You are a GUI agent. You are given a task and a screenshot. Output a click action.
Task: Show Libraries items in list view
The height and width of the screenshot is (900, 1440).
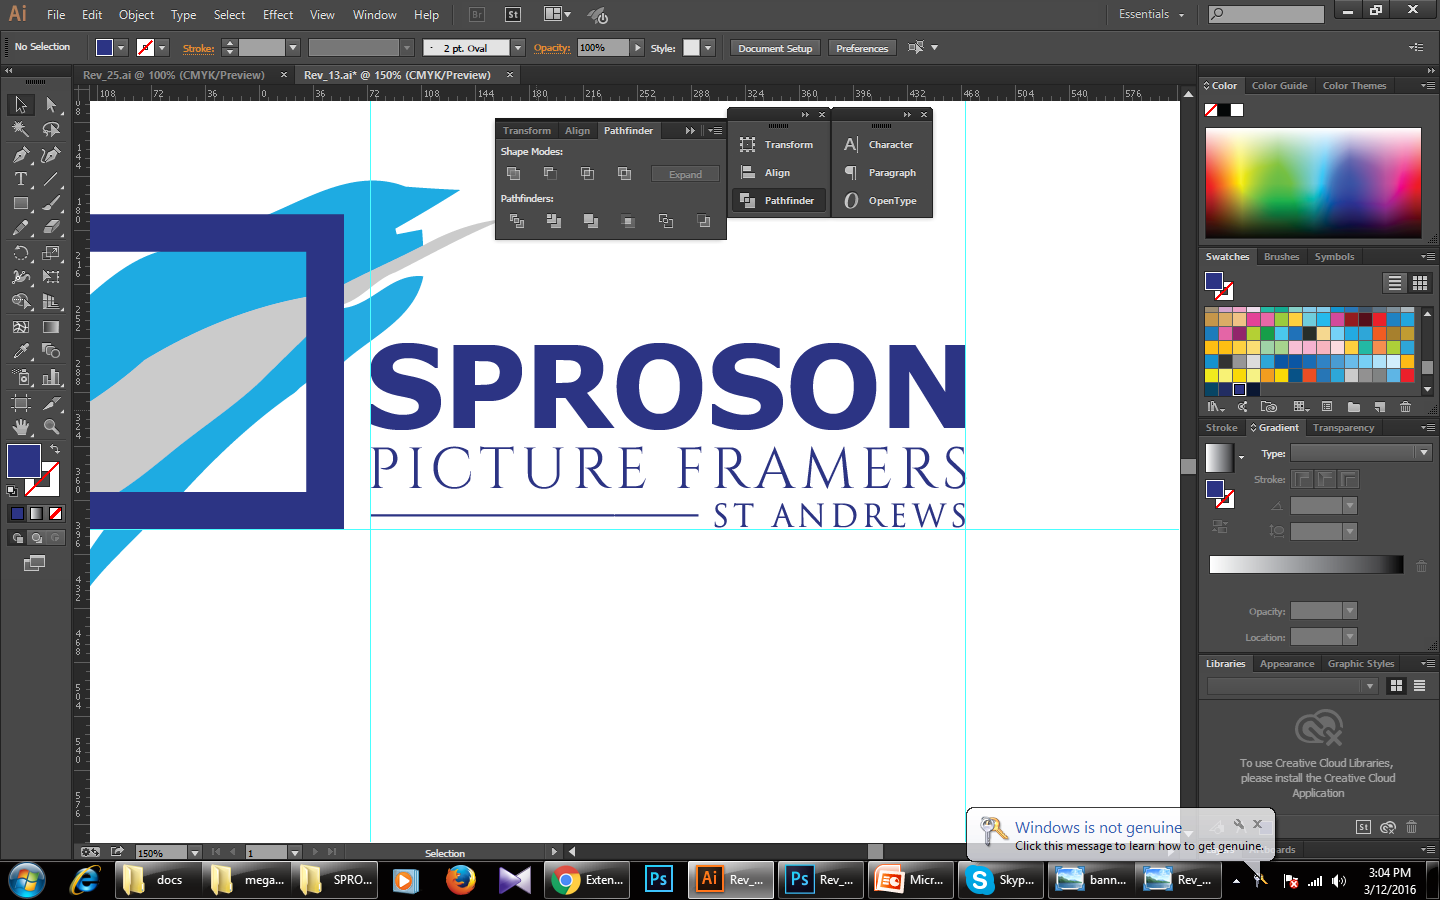click(1419, 686)
